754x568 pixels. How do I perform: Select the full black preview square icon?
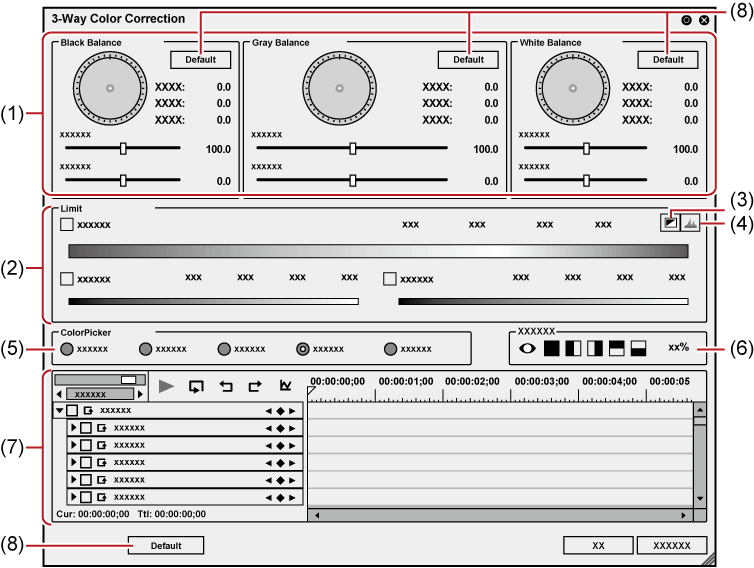pos(551,348)
